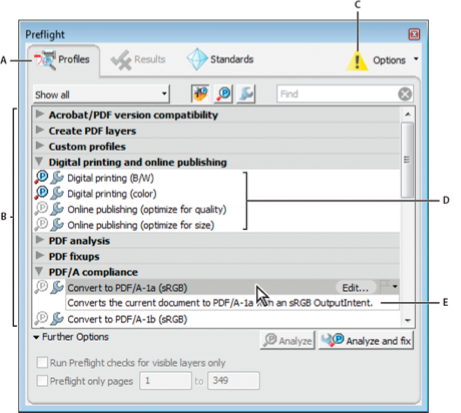The image size is (461, 413).
Task: Click wrench icon beside optimize for quality
Action: coord(57,209)
